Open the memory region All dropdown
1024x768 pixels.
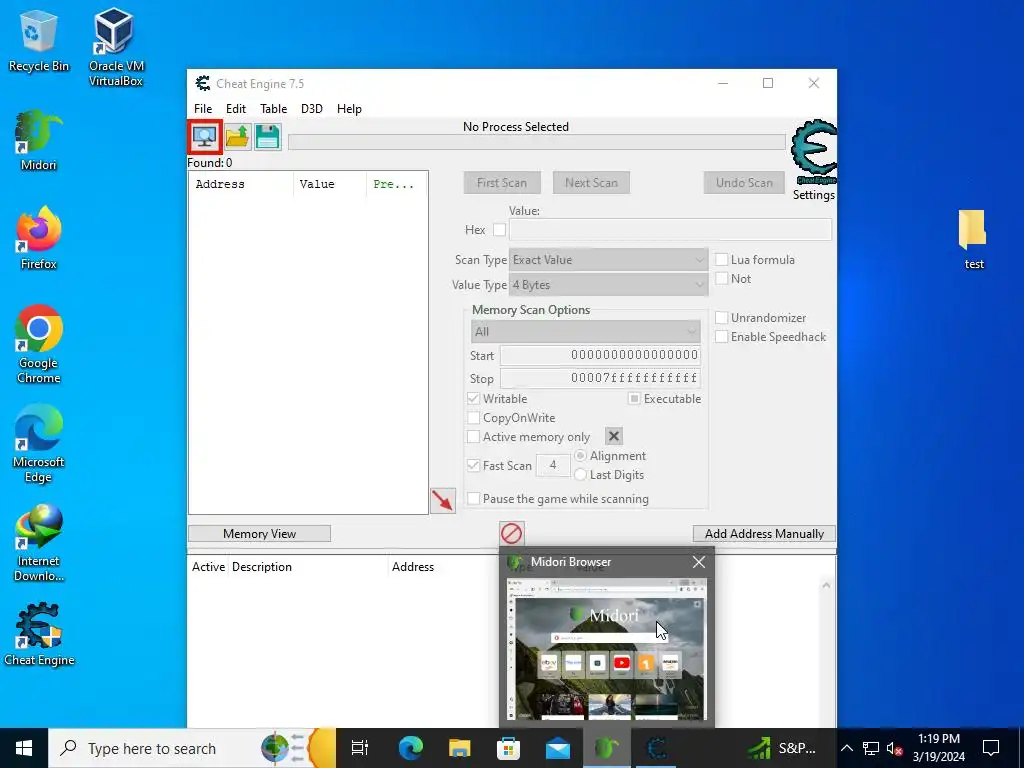(x=585, y=332)
